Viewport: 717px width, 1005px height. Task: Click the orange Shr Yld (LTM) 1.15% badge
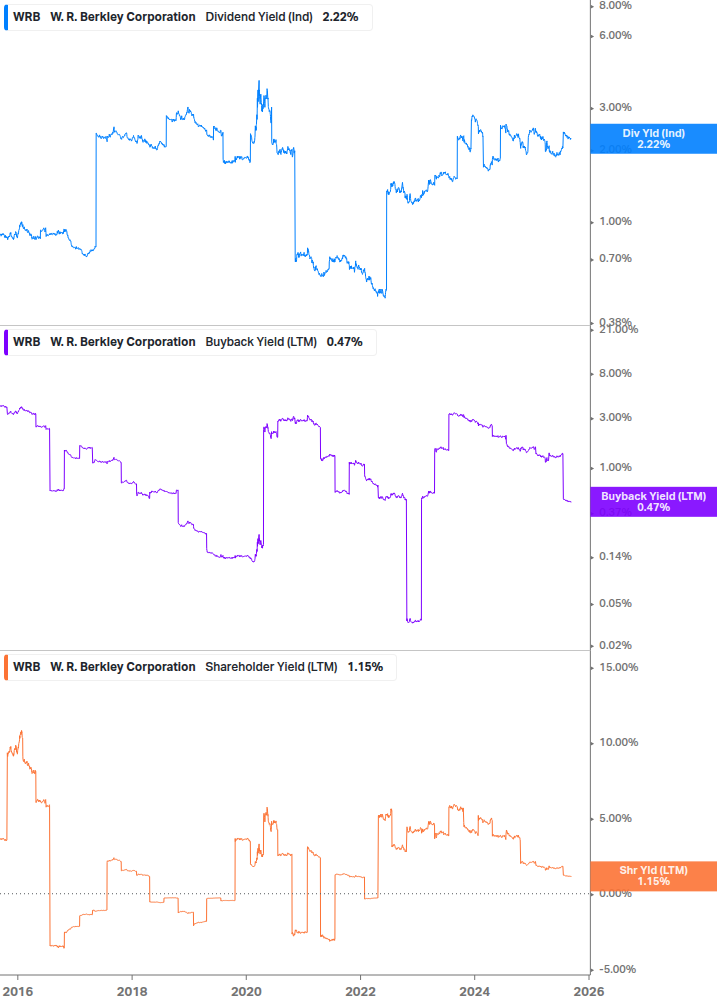tap(654, 876)
